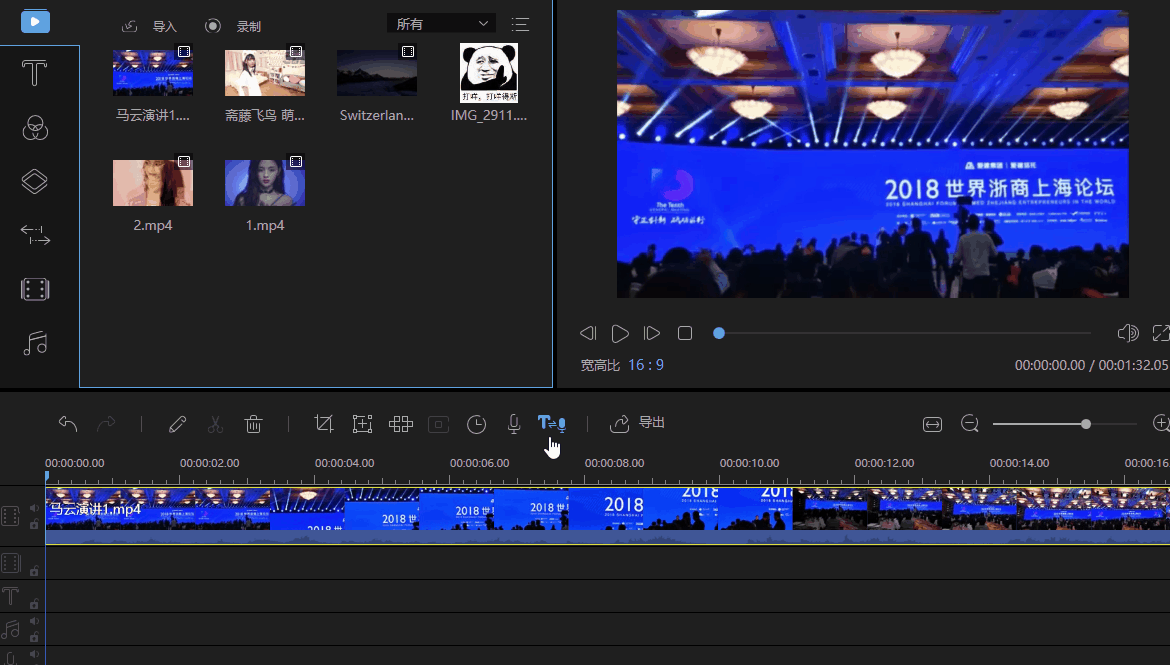This screenshot has height=665, width=1170.
Task: Undo the last action
Action: click(68, 424)
